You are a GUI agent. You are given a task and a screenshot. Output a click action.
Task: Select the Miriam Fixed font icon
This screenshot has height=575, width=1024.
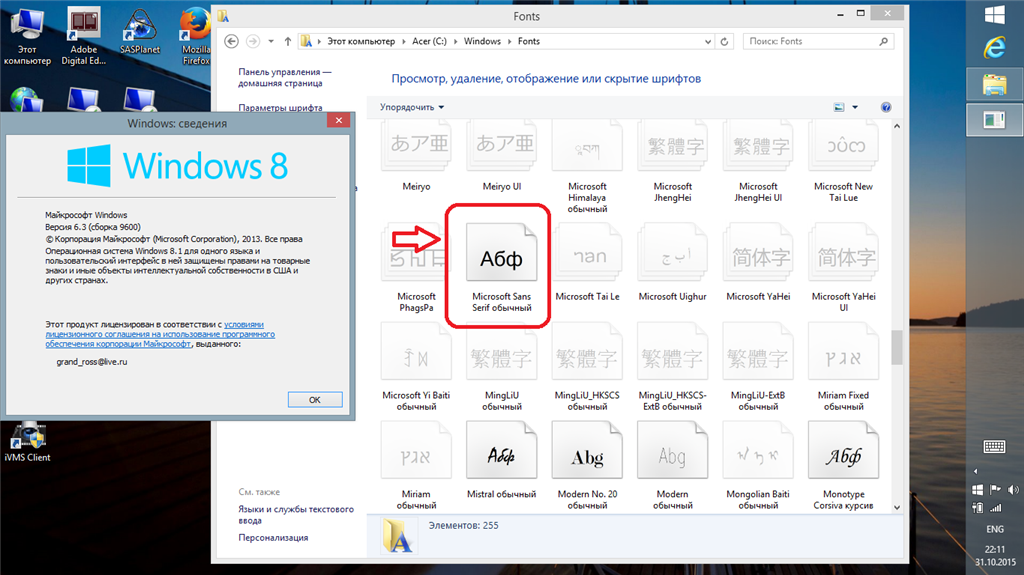[x=843, y=352]
